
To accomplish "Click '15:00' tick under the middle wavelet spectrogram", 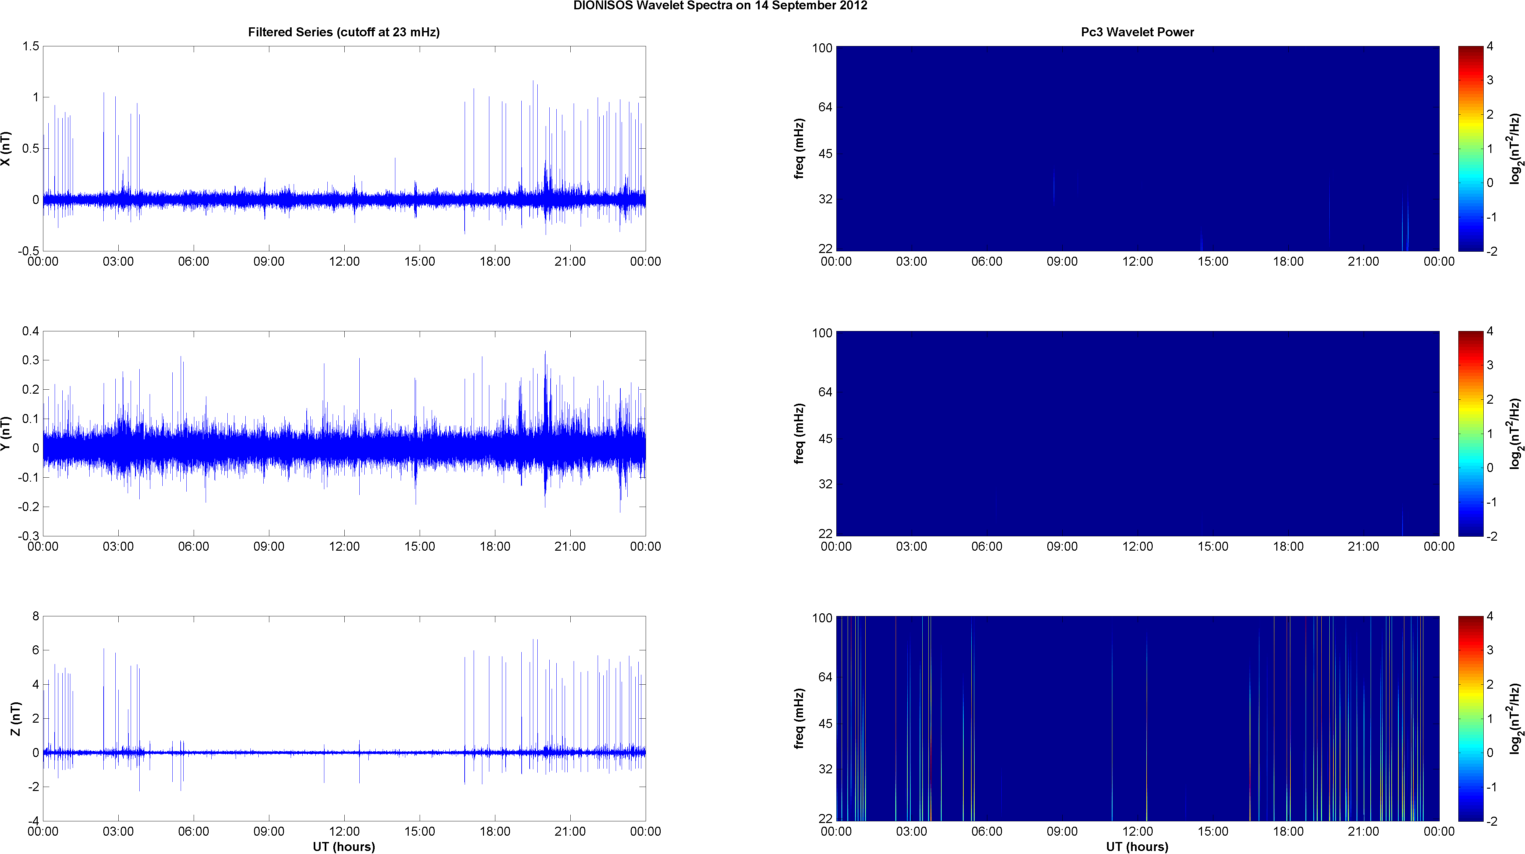I will [x=1213, y=547].
